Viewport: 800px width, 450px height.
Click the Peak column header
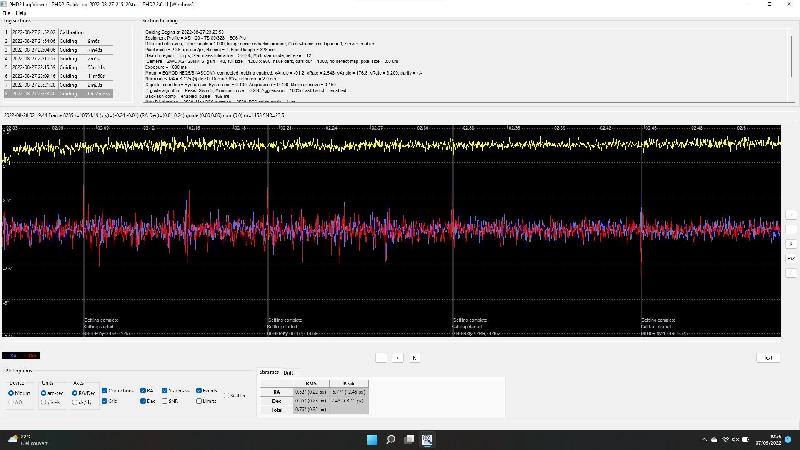pyautogui.click(x=349, y=383)
